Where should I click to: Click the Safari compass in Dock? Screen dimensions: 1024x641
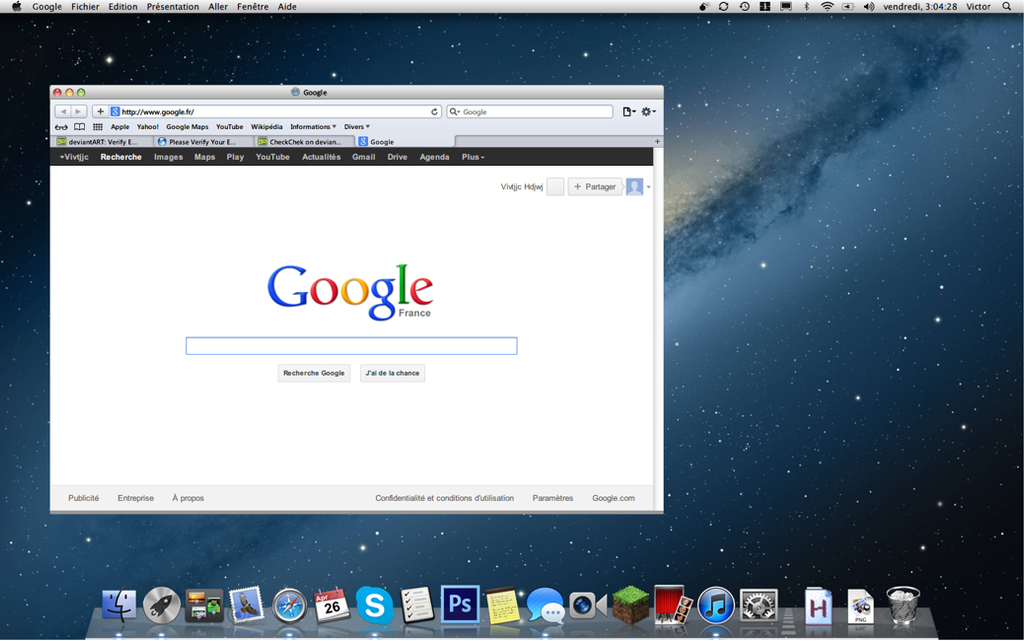click(x=289, y=606)
